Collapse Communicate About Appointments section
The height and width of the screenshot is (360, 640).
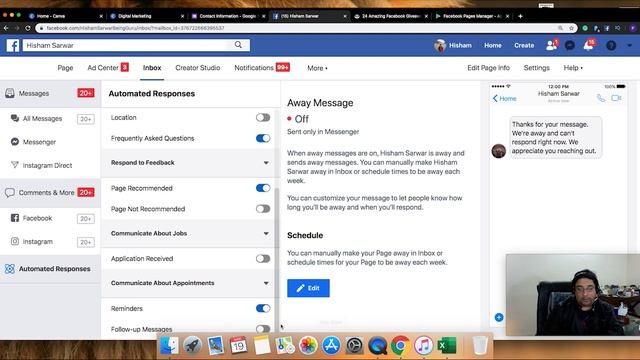tap(266, 283)
